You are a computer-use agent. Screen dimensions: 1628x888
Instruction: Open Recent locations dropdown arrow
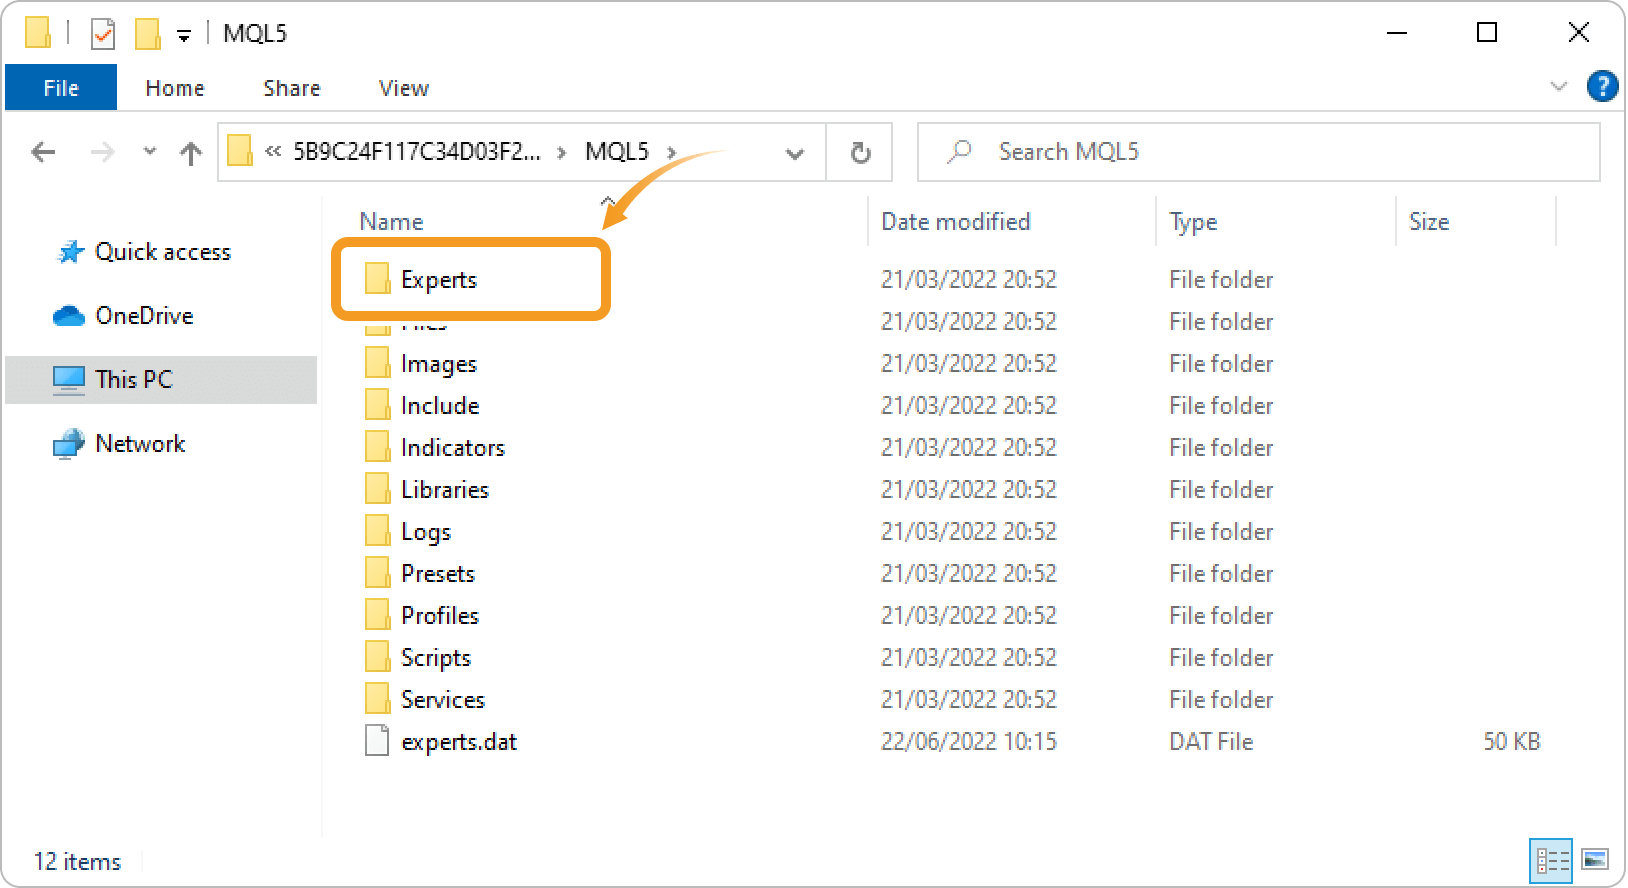coord(150,152)
